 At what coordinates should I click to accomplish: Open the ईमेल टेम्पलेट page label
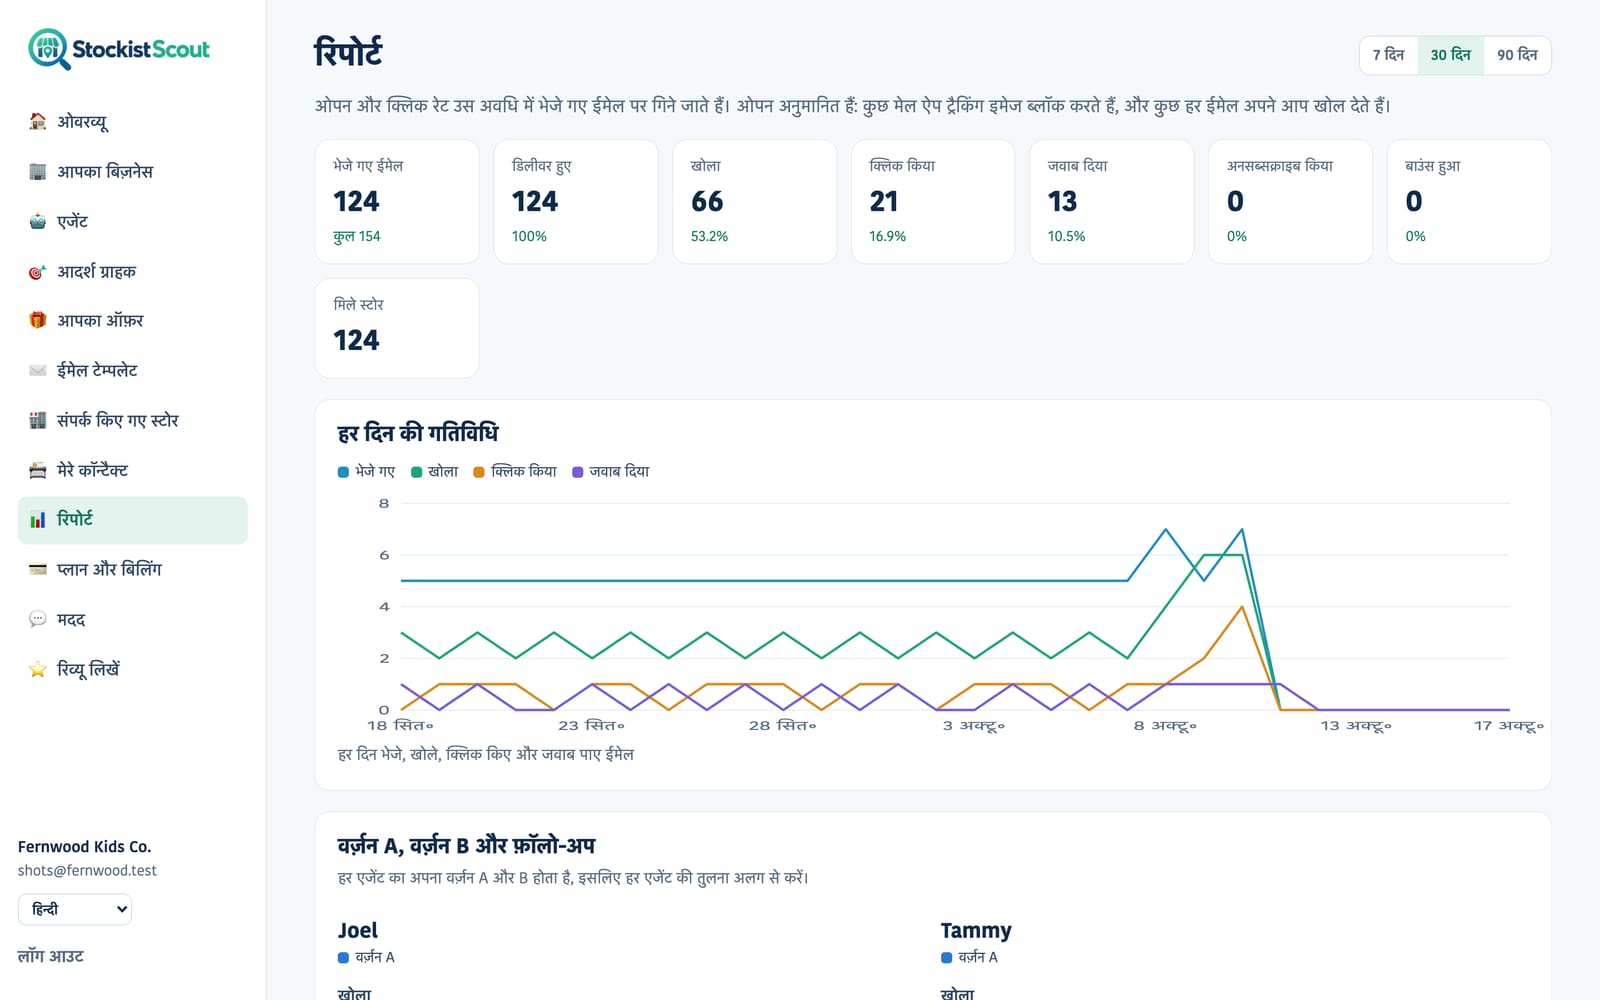pyautogui.click(x=97, y=370)
